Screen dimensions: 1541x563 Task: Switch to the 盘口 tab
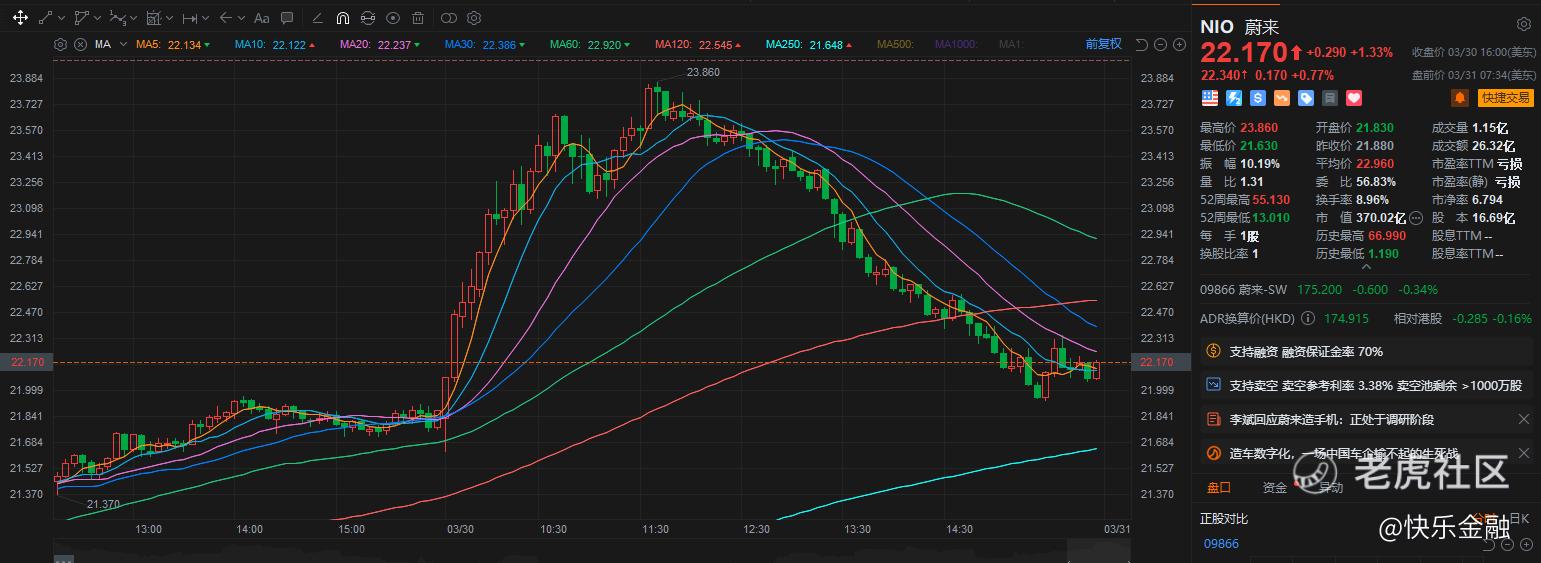1219,487
